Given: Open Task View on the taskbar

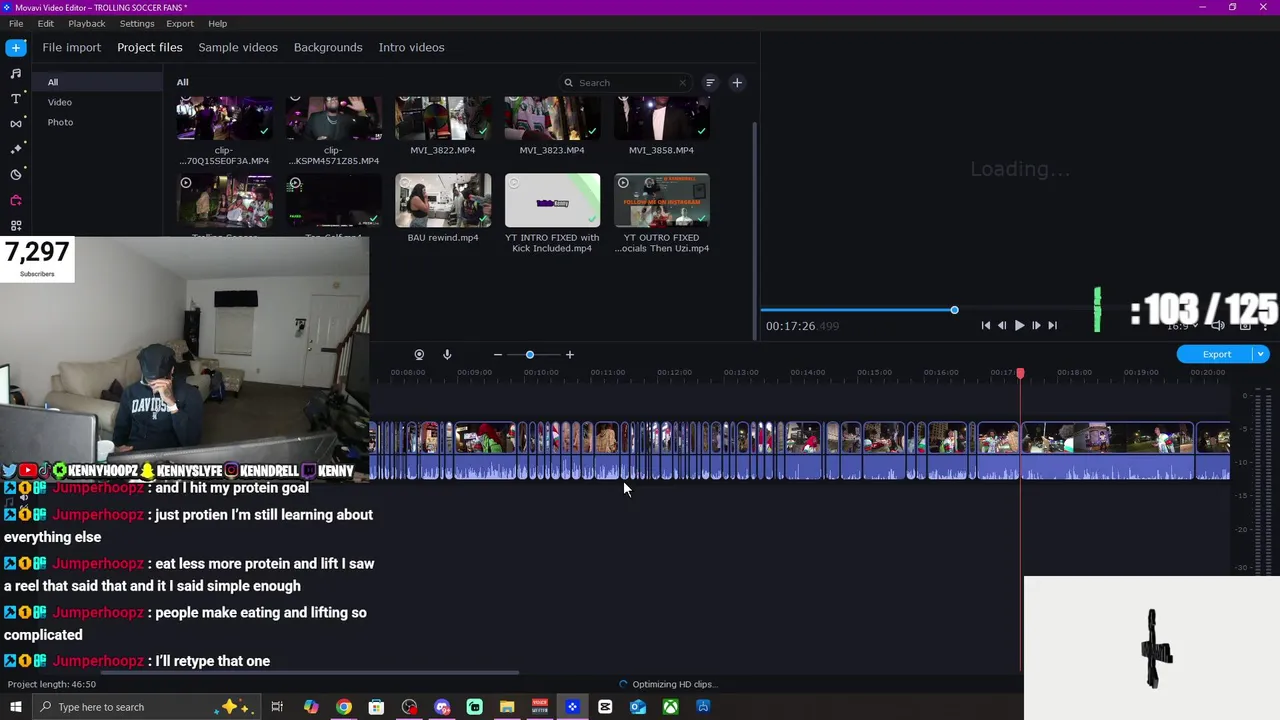Looking at the screenshot, I should 277,707.
